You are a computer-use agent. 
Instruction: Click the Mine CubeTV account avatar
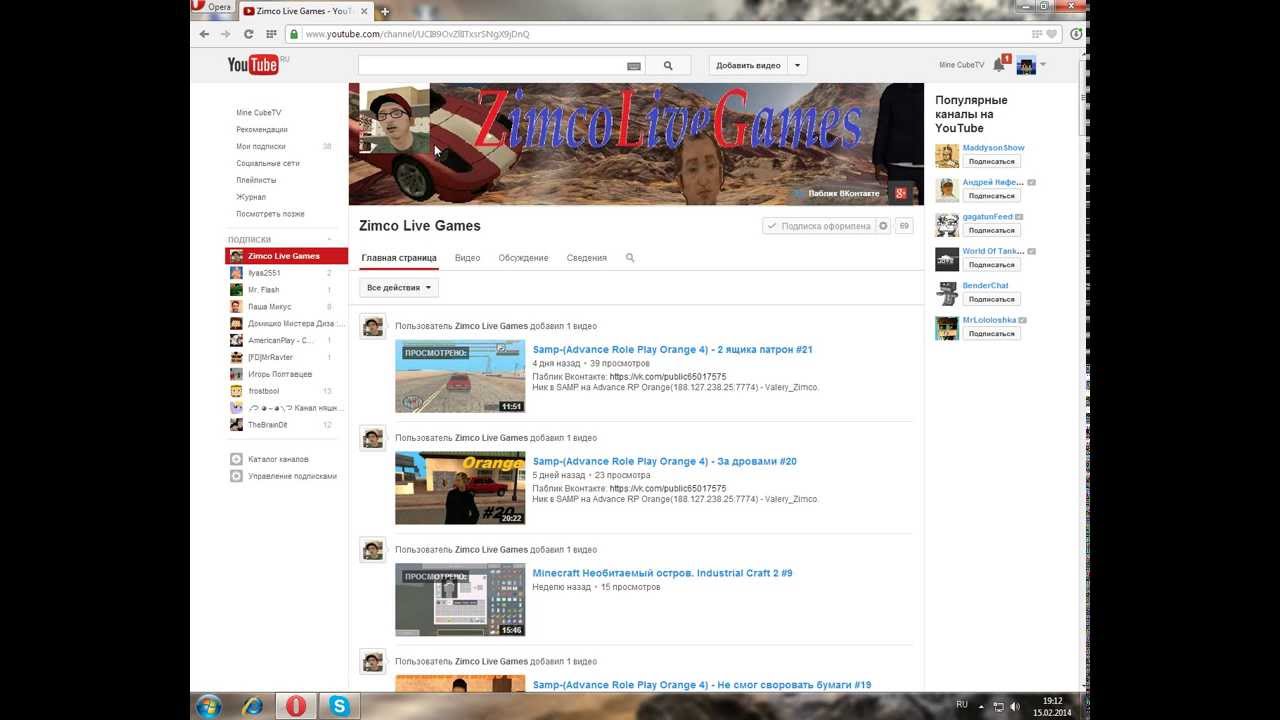click(1026, 66)
